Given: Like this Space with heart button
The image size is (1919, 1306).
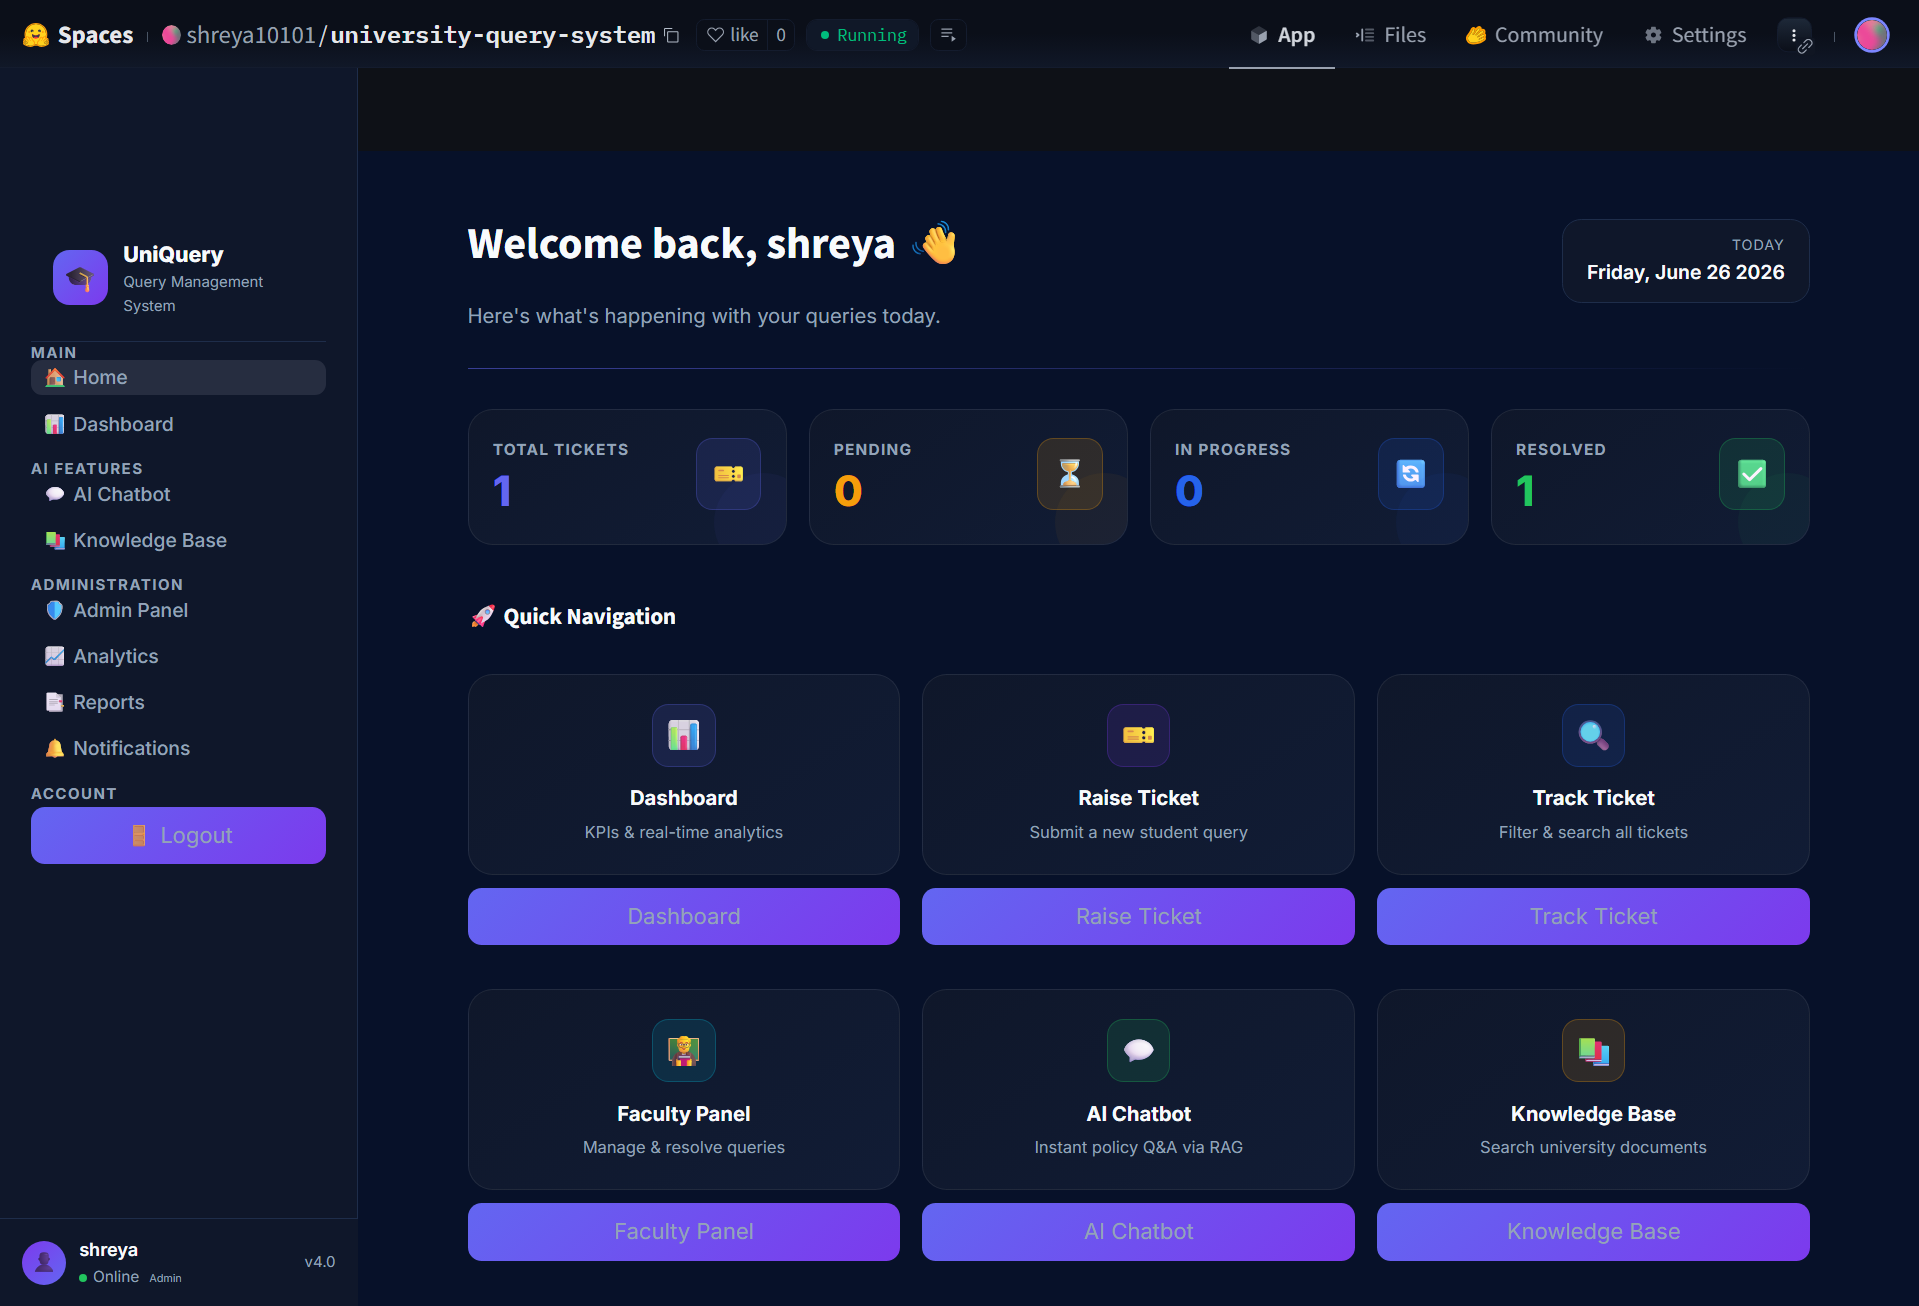Looking at the screenshot, I should pyautogui.click(x=732, y=35).
